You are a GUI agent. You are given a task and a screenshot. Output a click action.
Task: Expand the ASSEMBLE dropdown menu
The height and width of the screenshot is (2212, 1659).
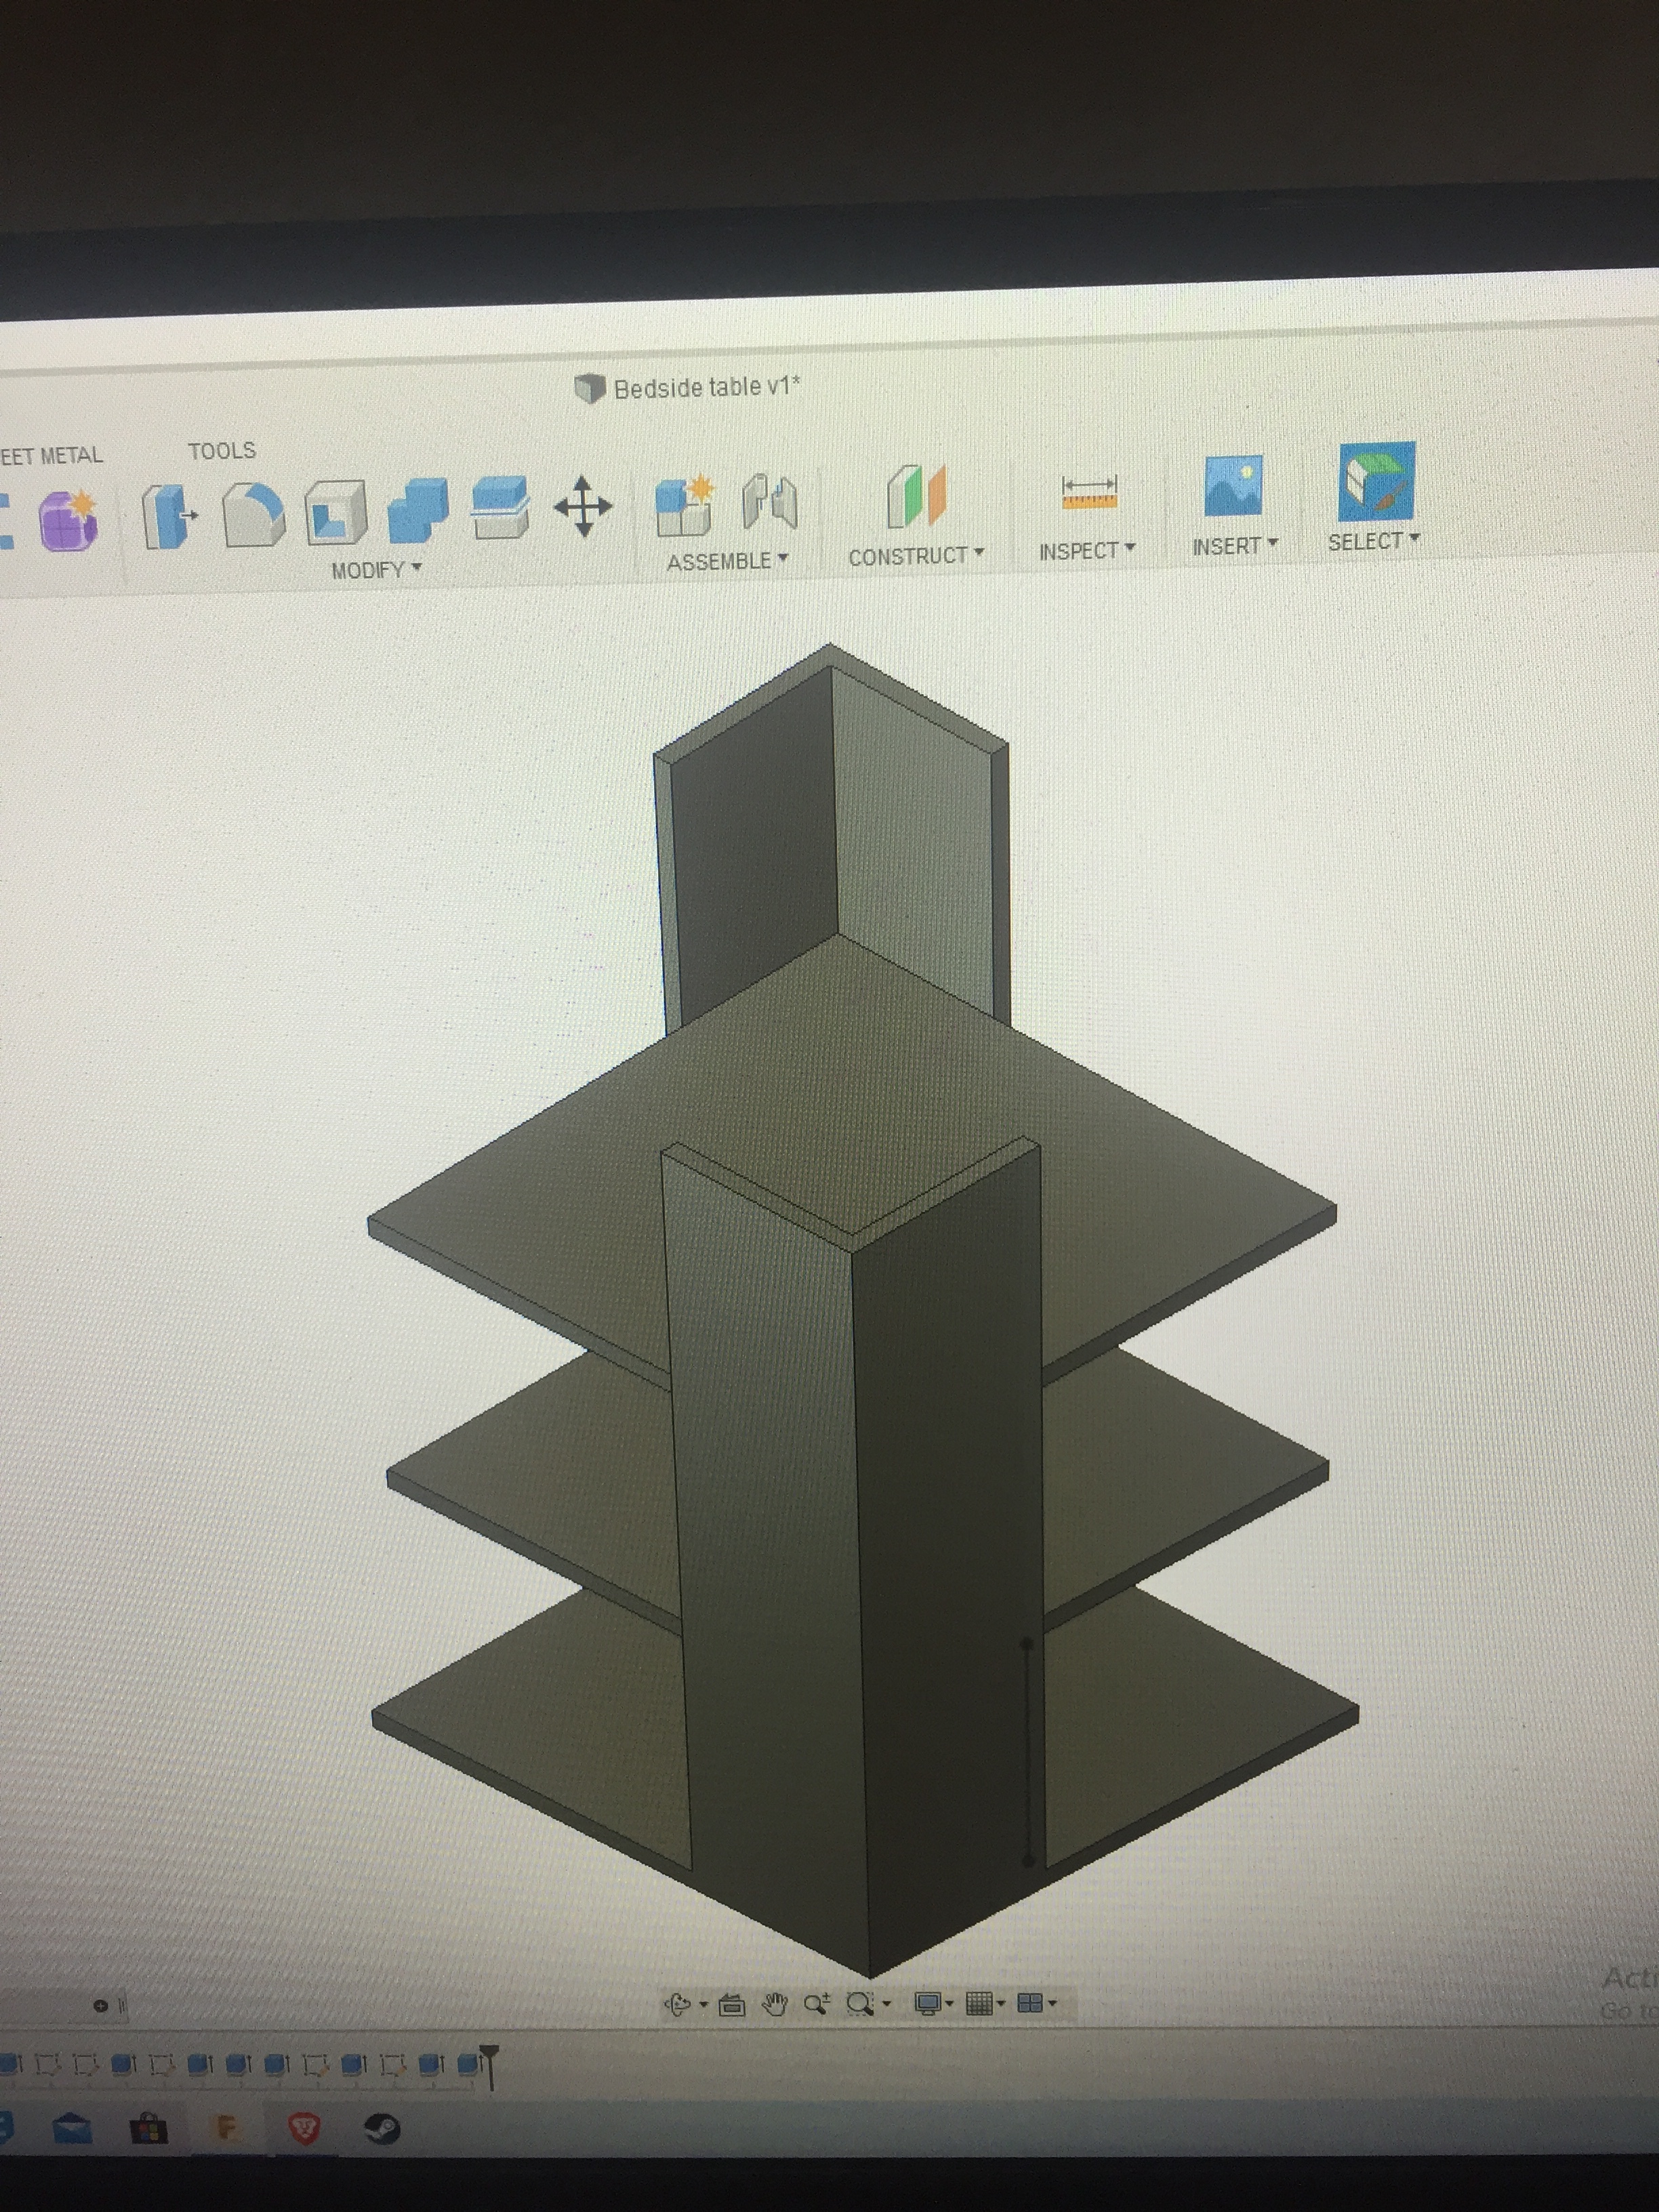pos(728,561)
